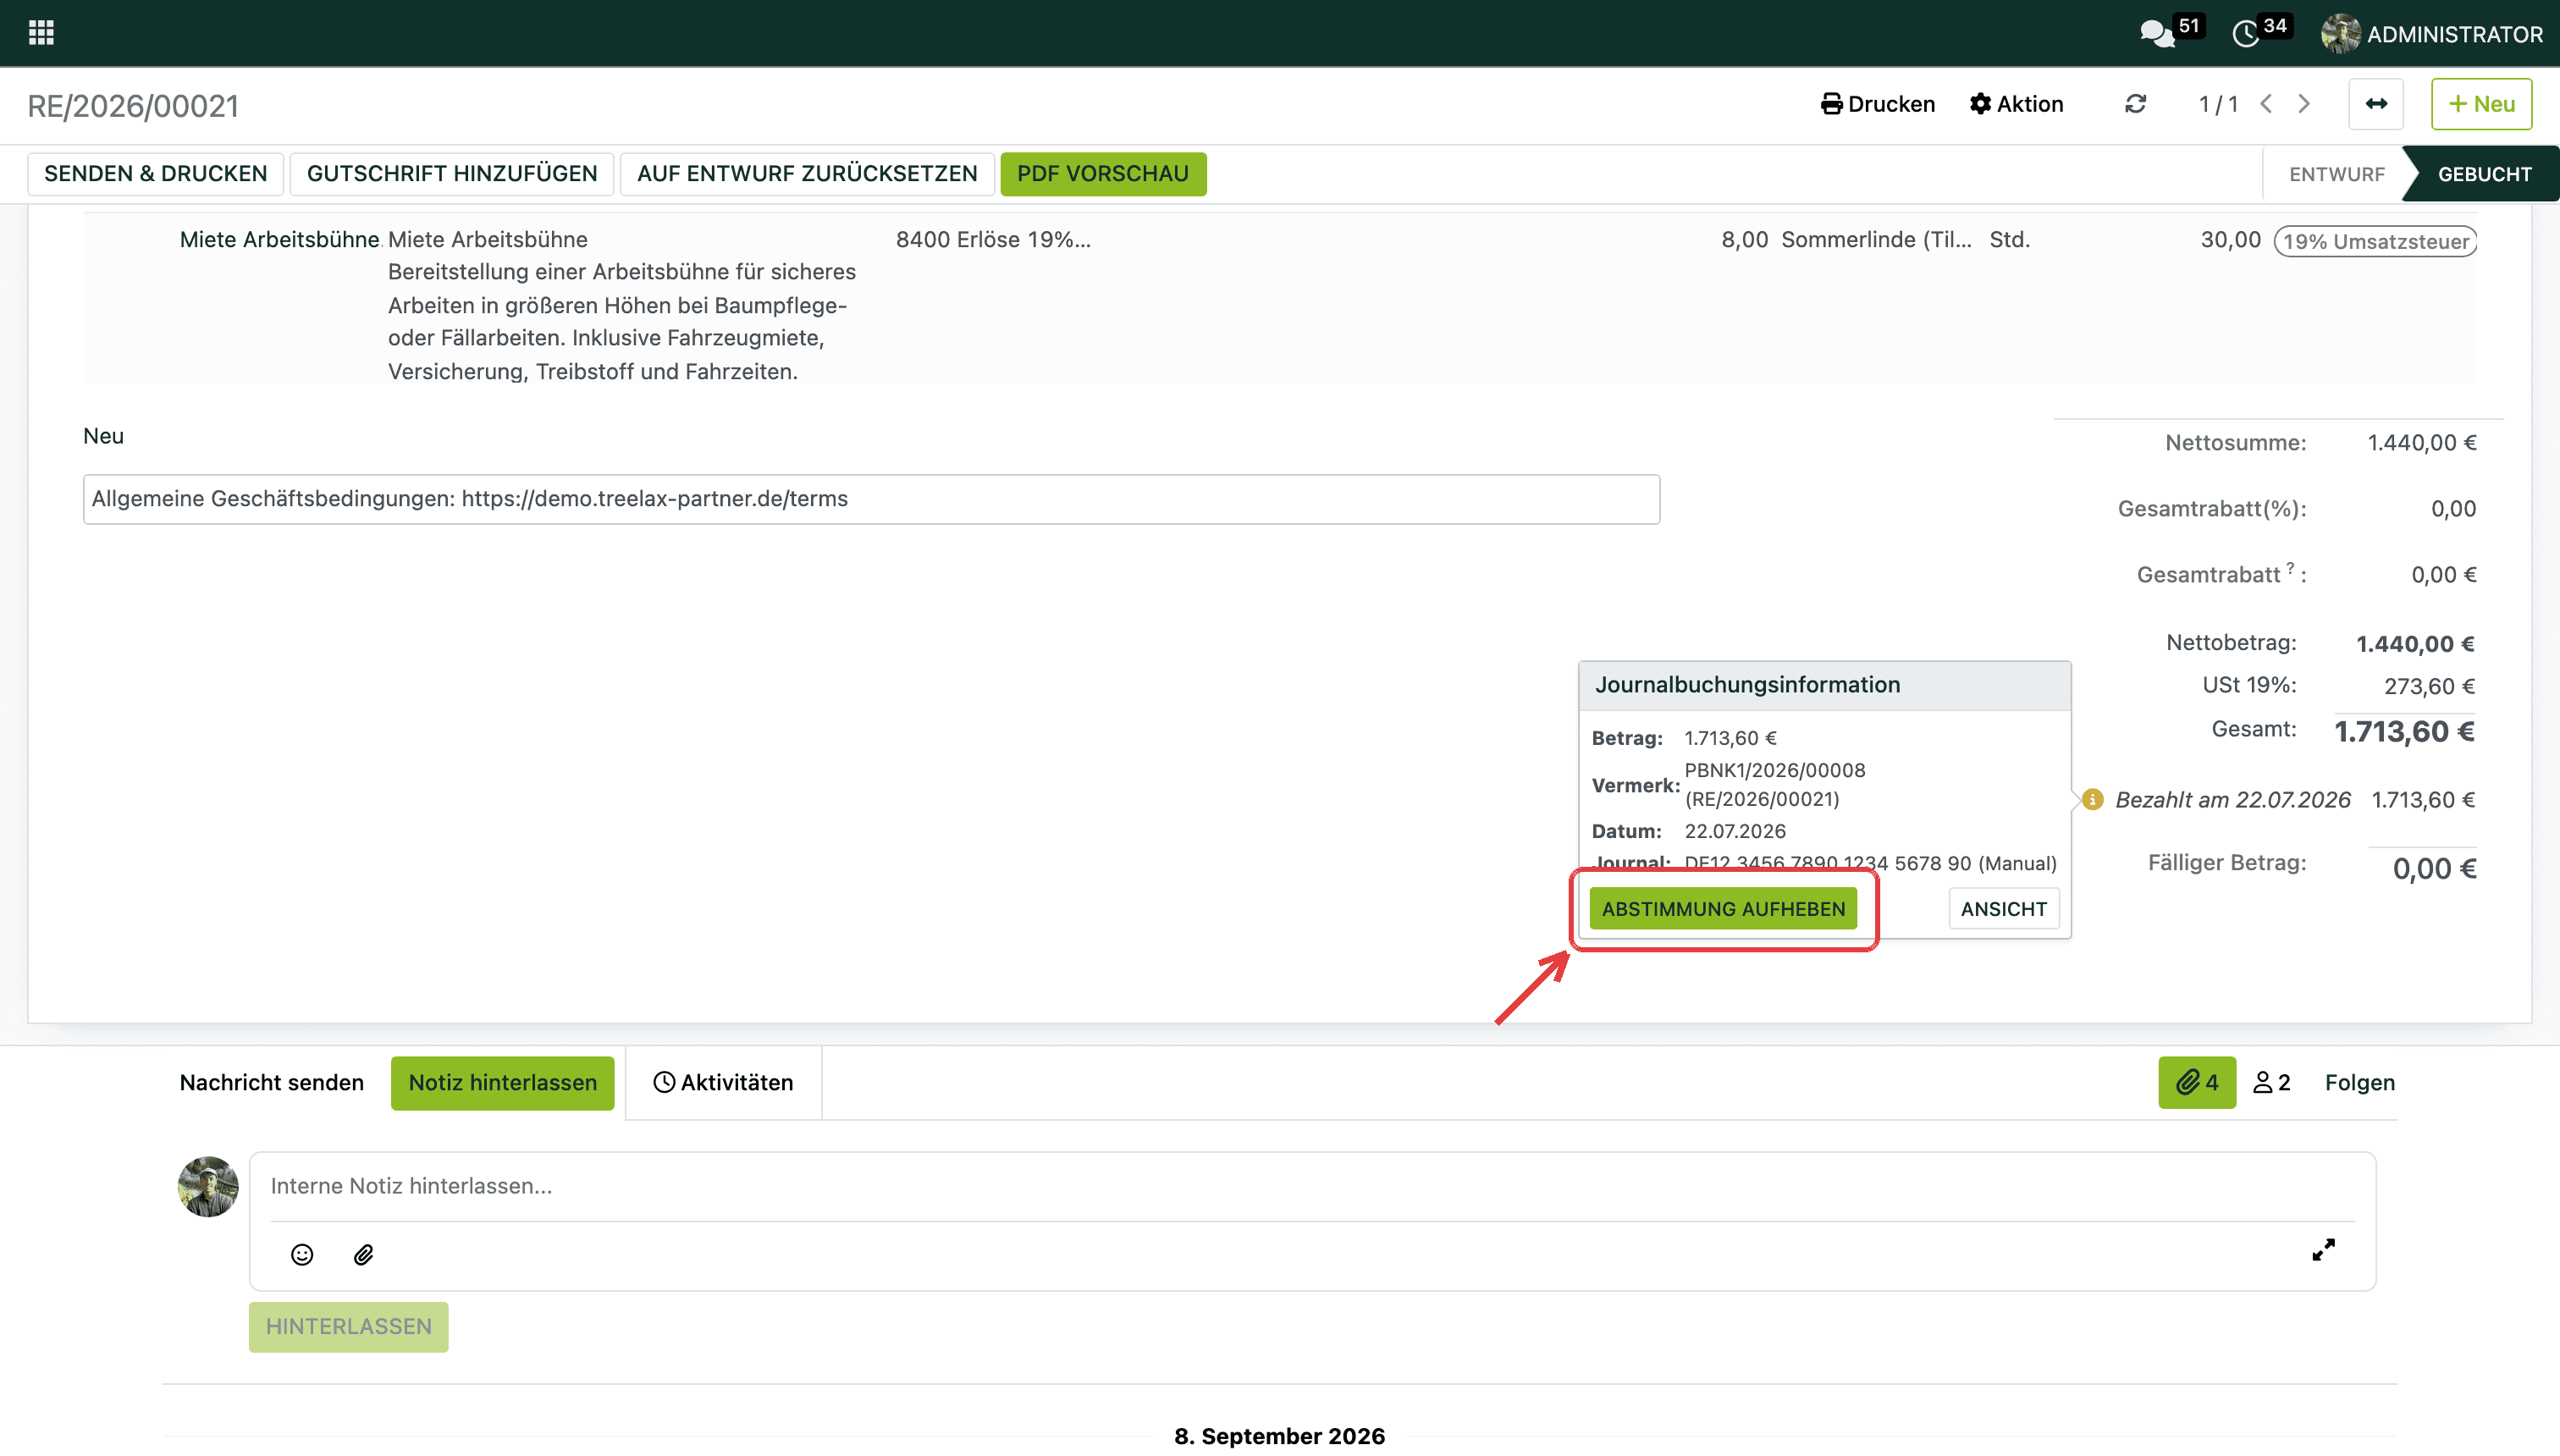
Task: Go to the next record arrow
Action: pos(2305,104)
